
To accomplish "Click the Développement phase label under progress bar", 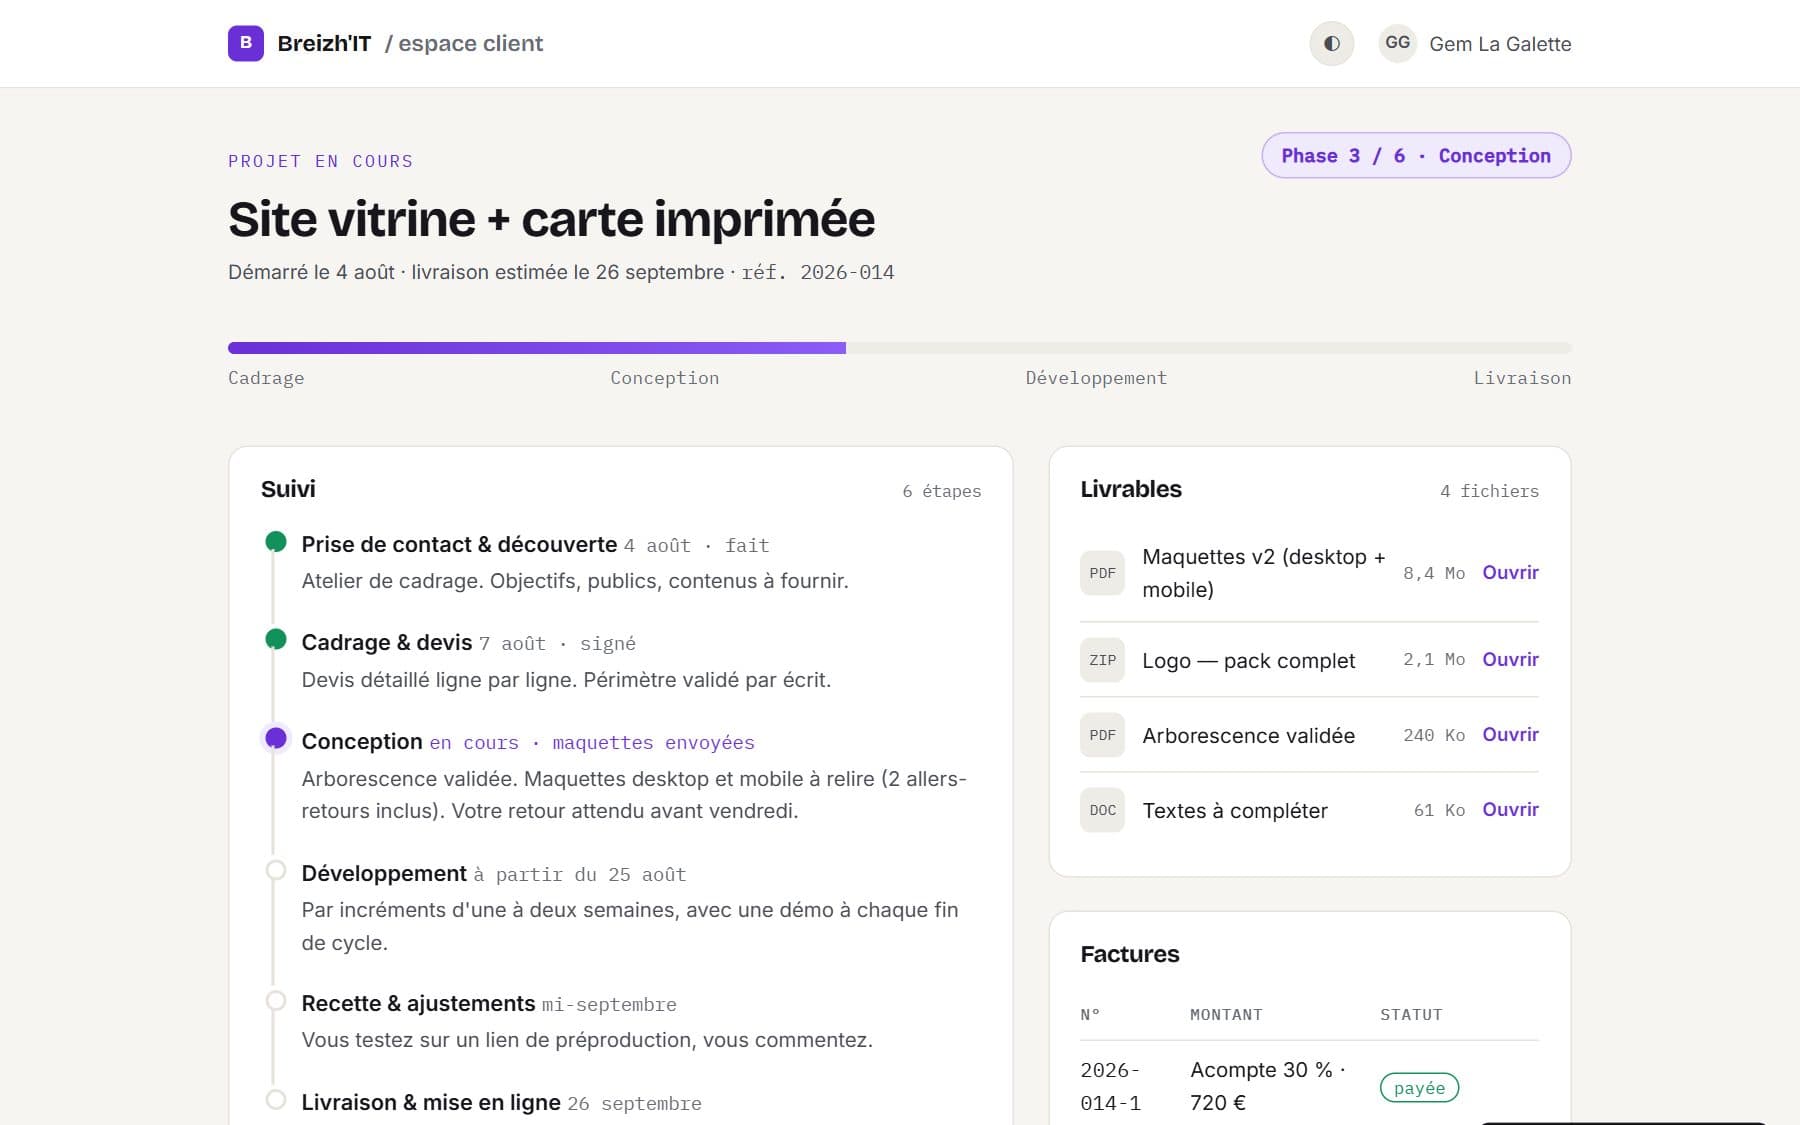I will [x=1096, y=378].
